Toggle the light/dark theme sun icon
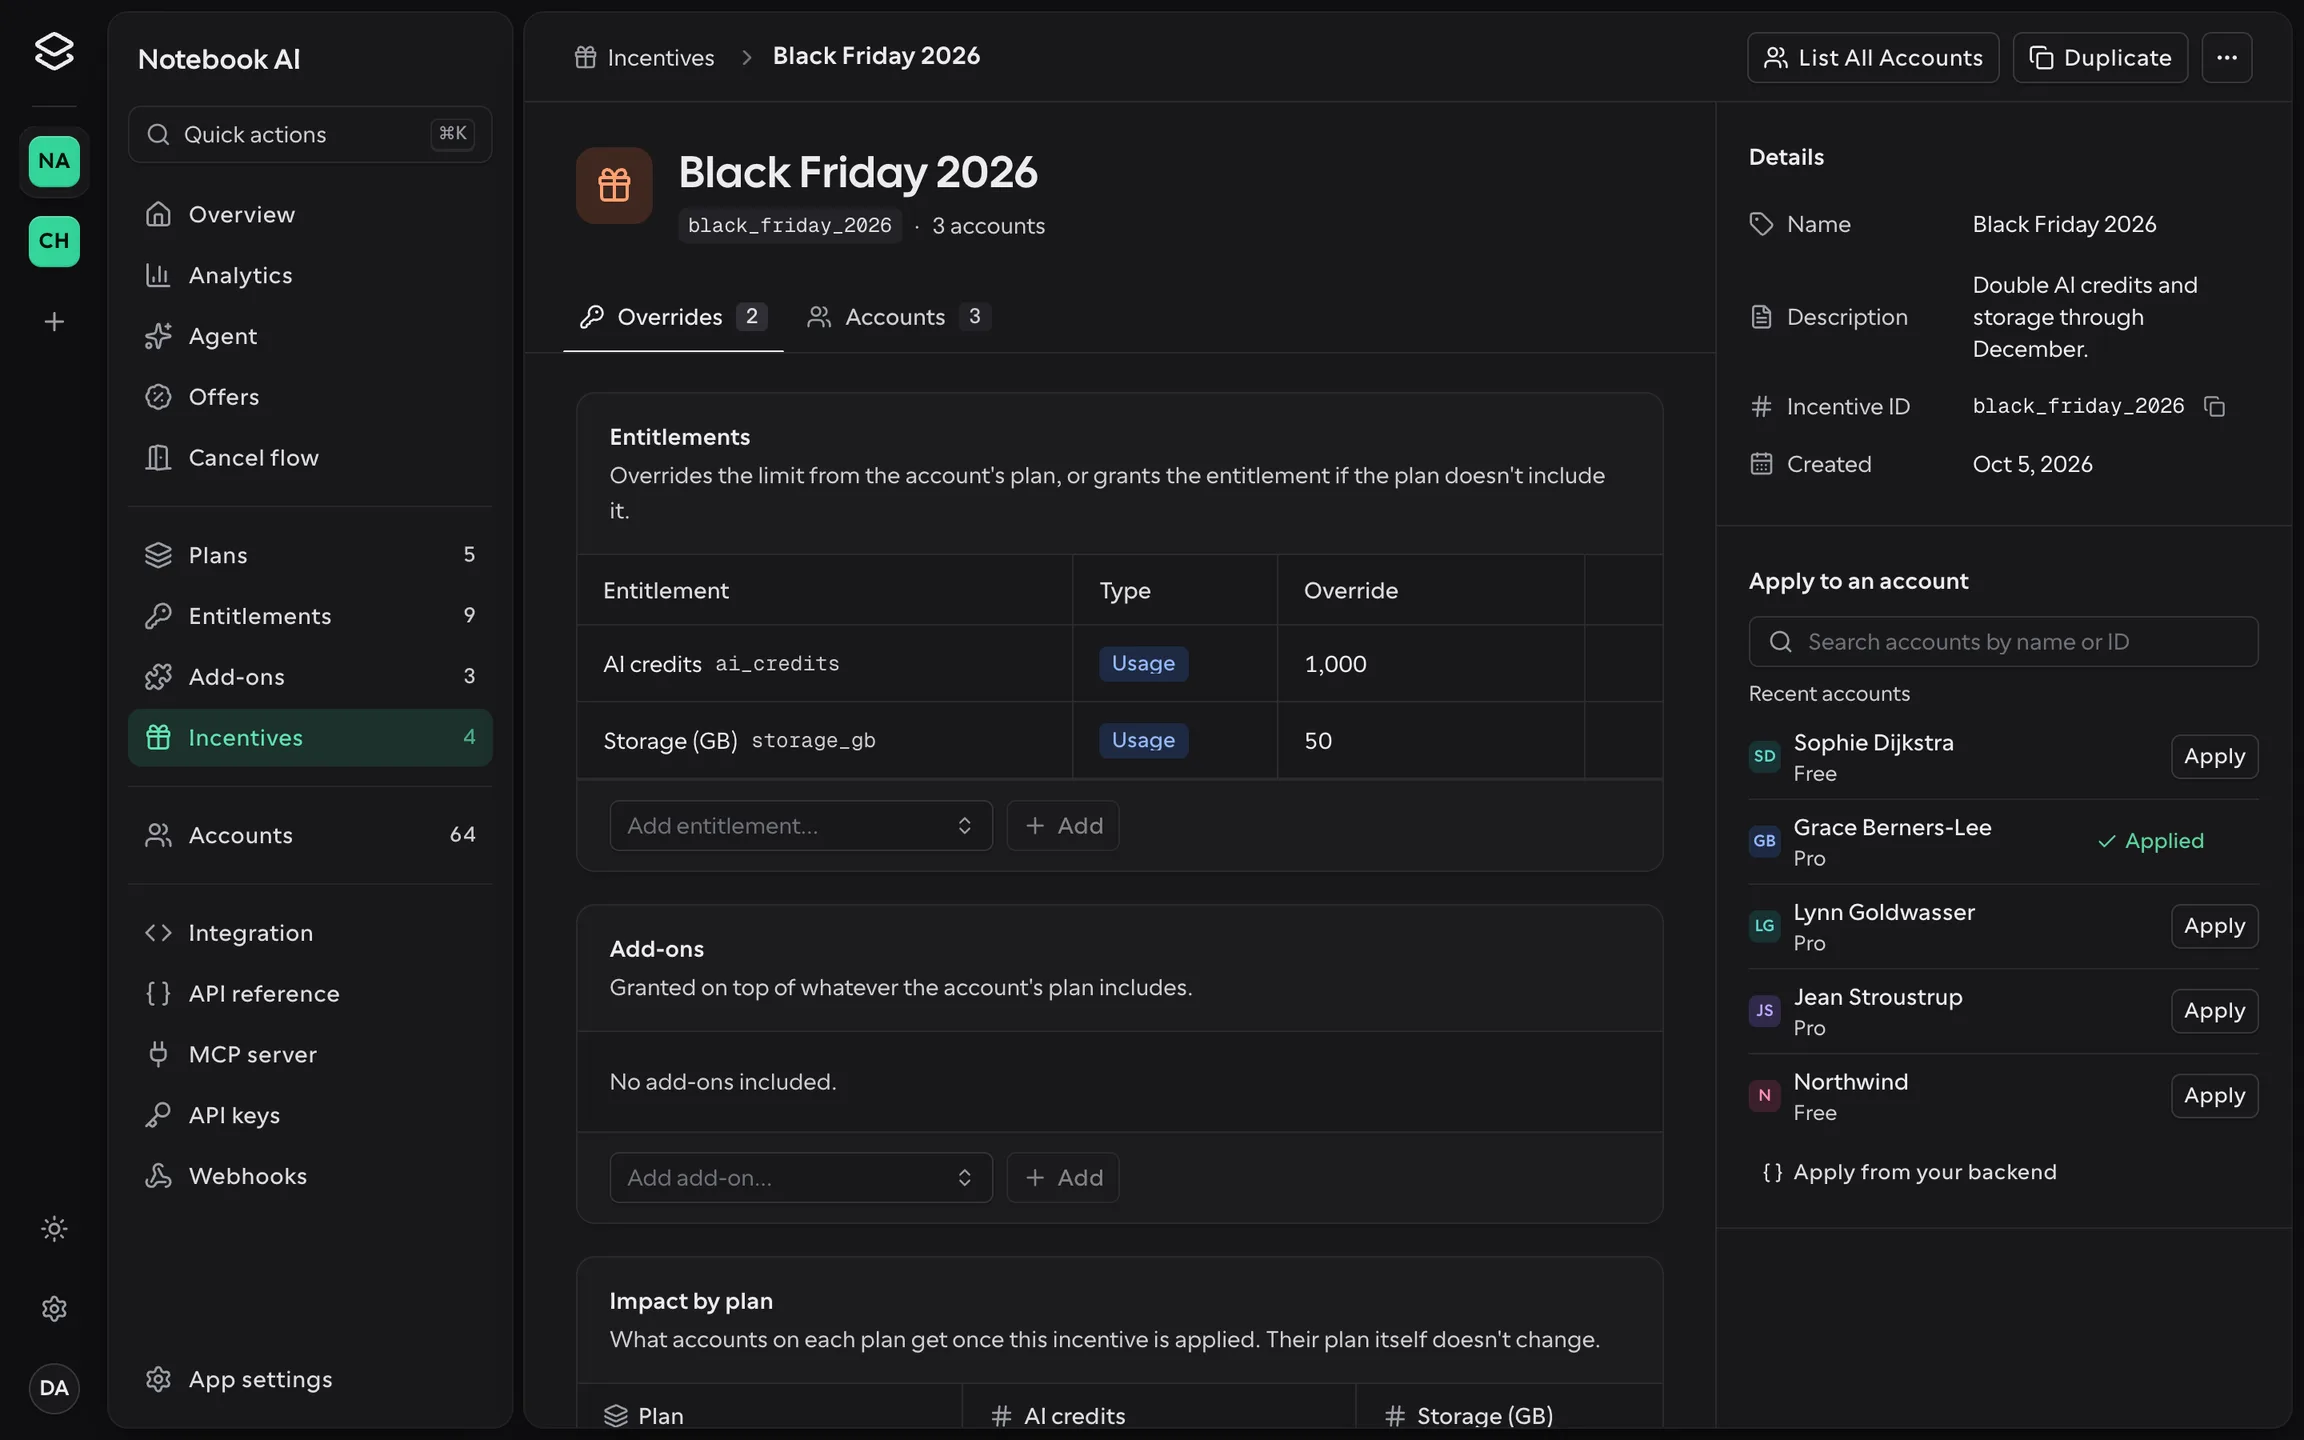The image size is (2304, 1440). click(x=54, y=1228)
